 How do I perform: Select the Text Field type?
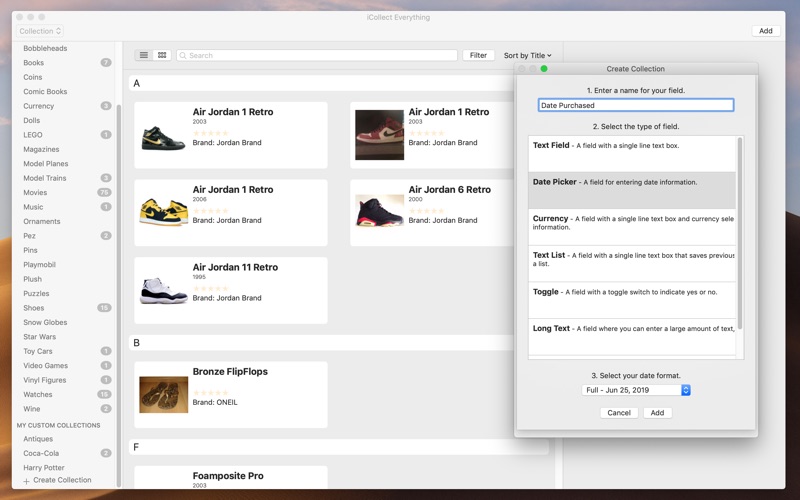(x=632, y=154)
